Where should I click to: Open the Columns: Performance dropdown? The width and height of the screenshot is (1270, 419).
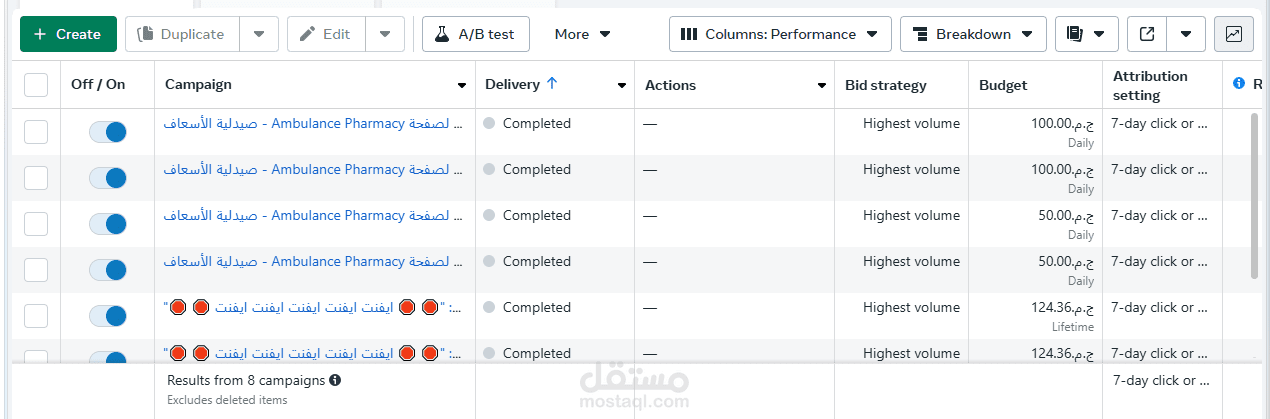coord(780,34)
